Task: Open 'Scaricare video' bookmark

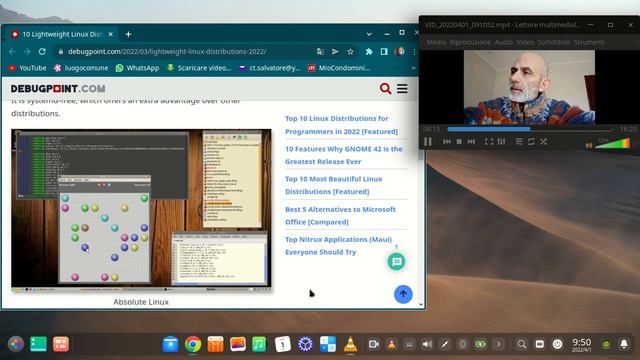Action: (199, 68)
